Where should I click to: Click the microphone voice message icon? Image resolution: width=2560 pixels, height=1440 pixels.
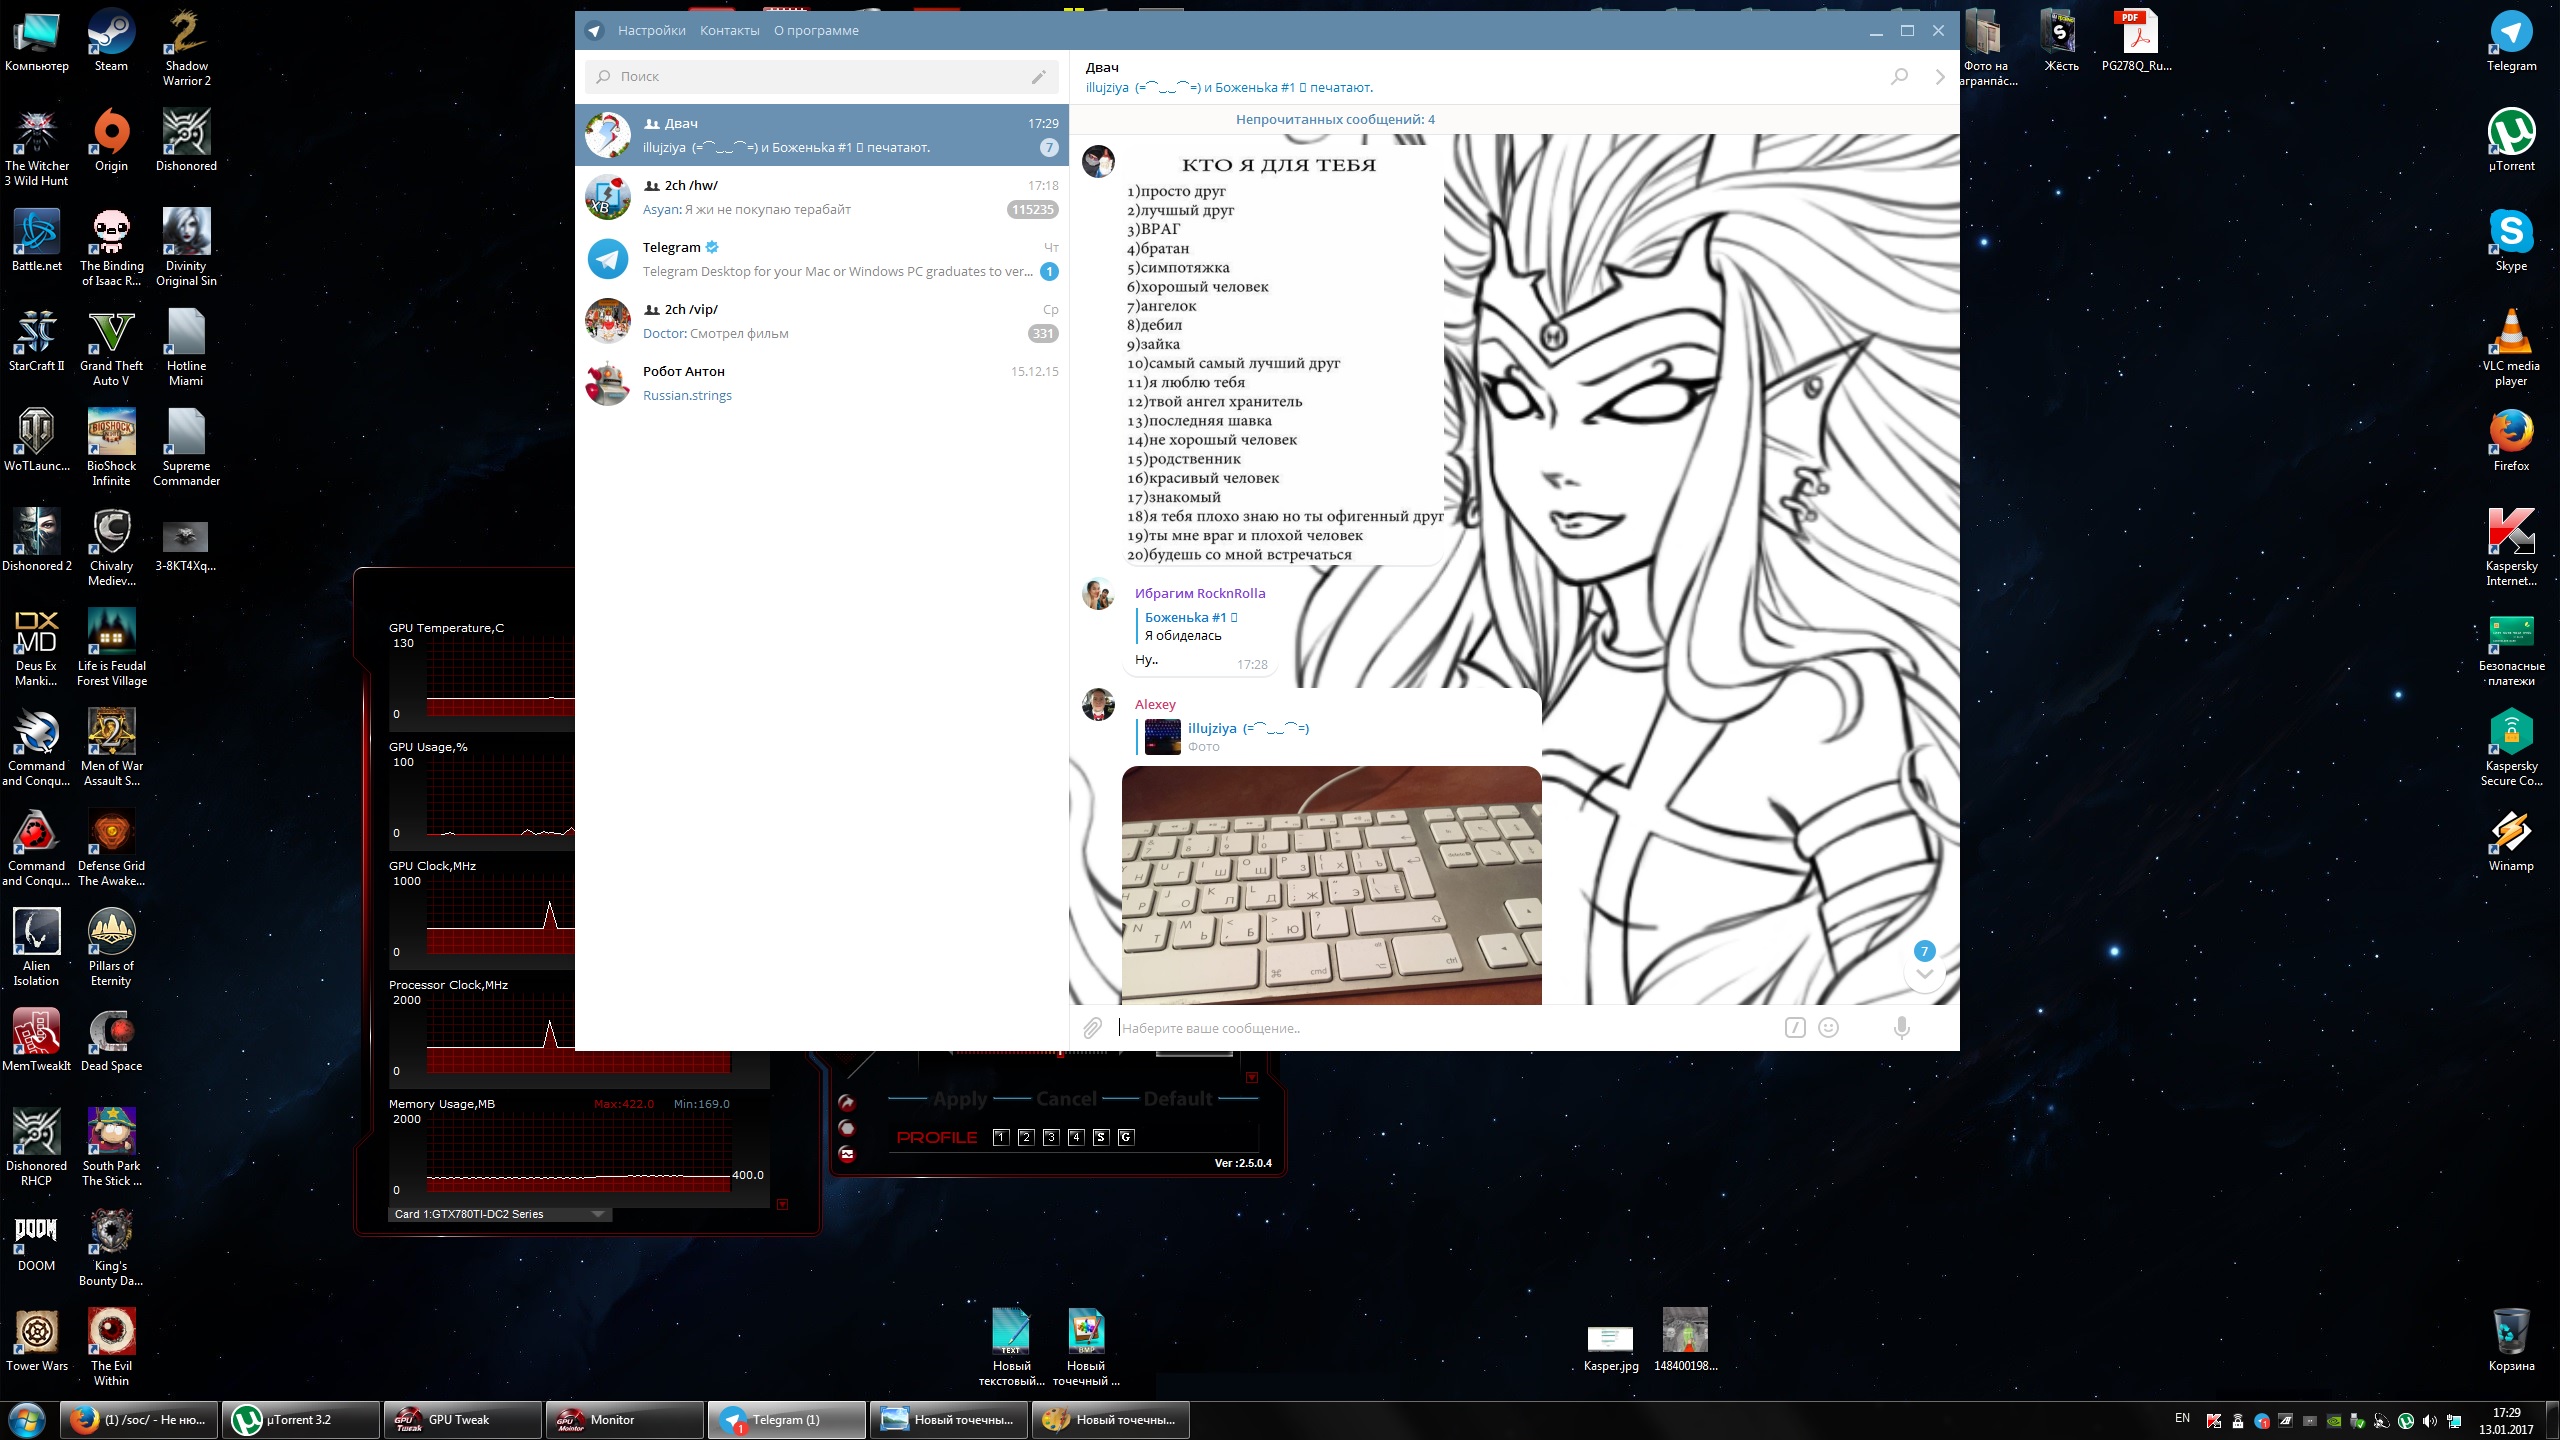1901,1028
